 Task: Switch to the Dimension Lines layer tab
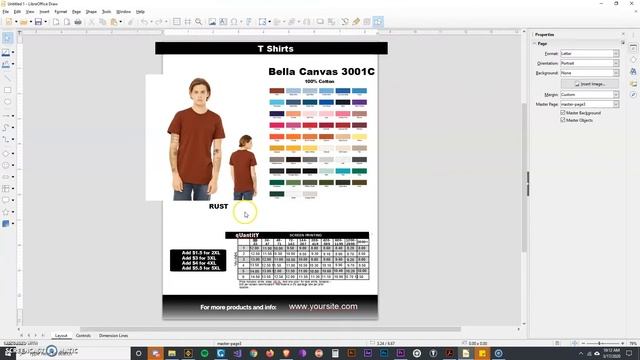[x=113, y=336]
